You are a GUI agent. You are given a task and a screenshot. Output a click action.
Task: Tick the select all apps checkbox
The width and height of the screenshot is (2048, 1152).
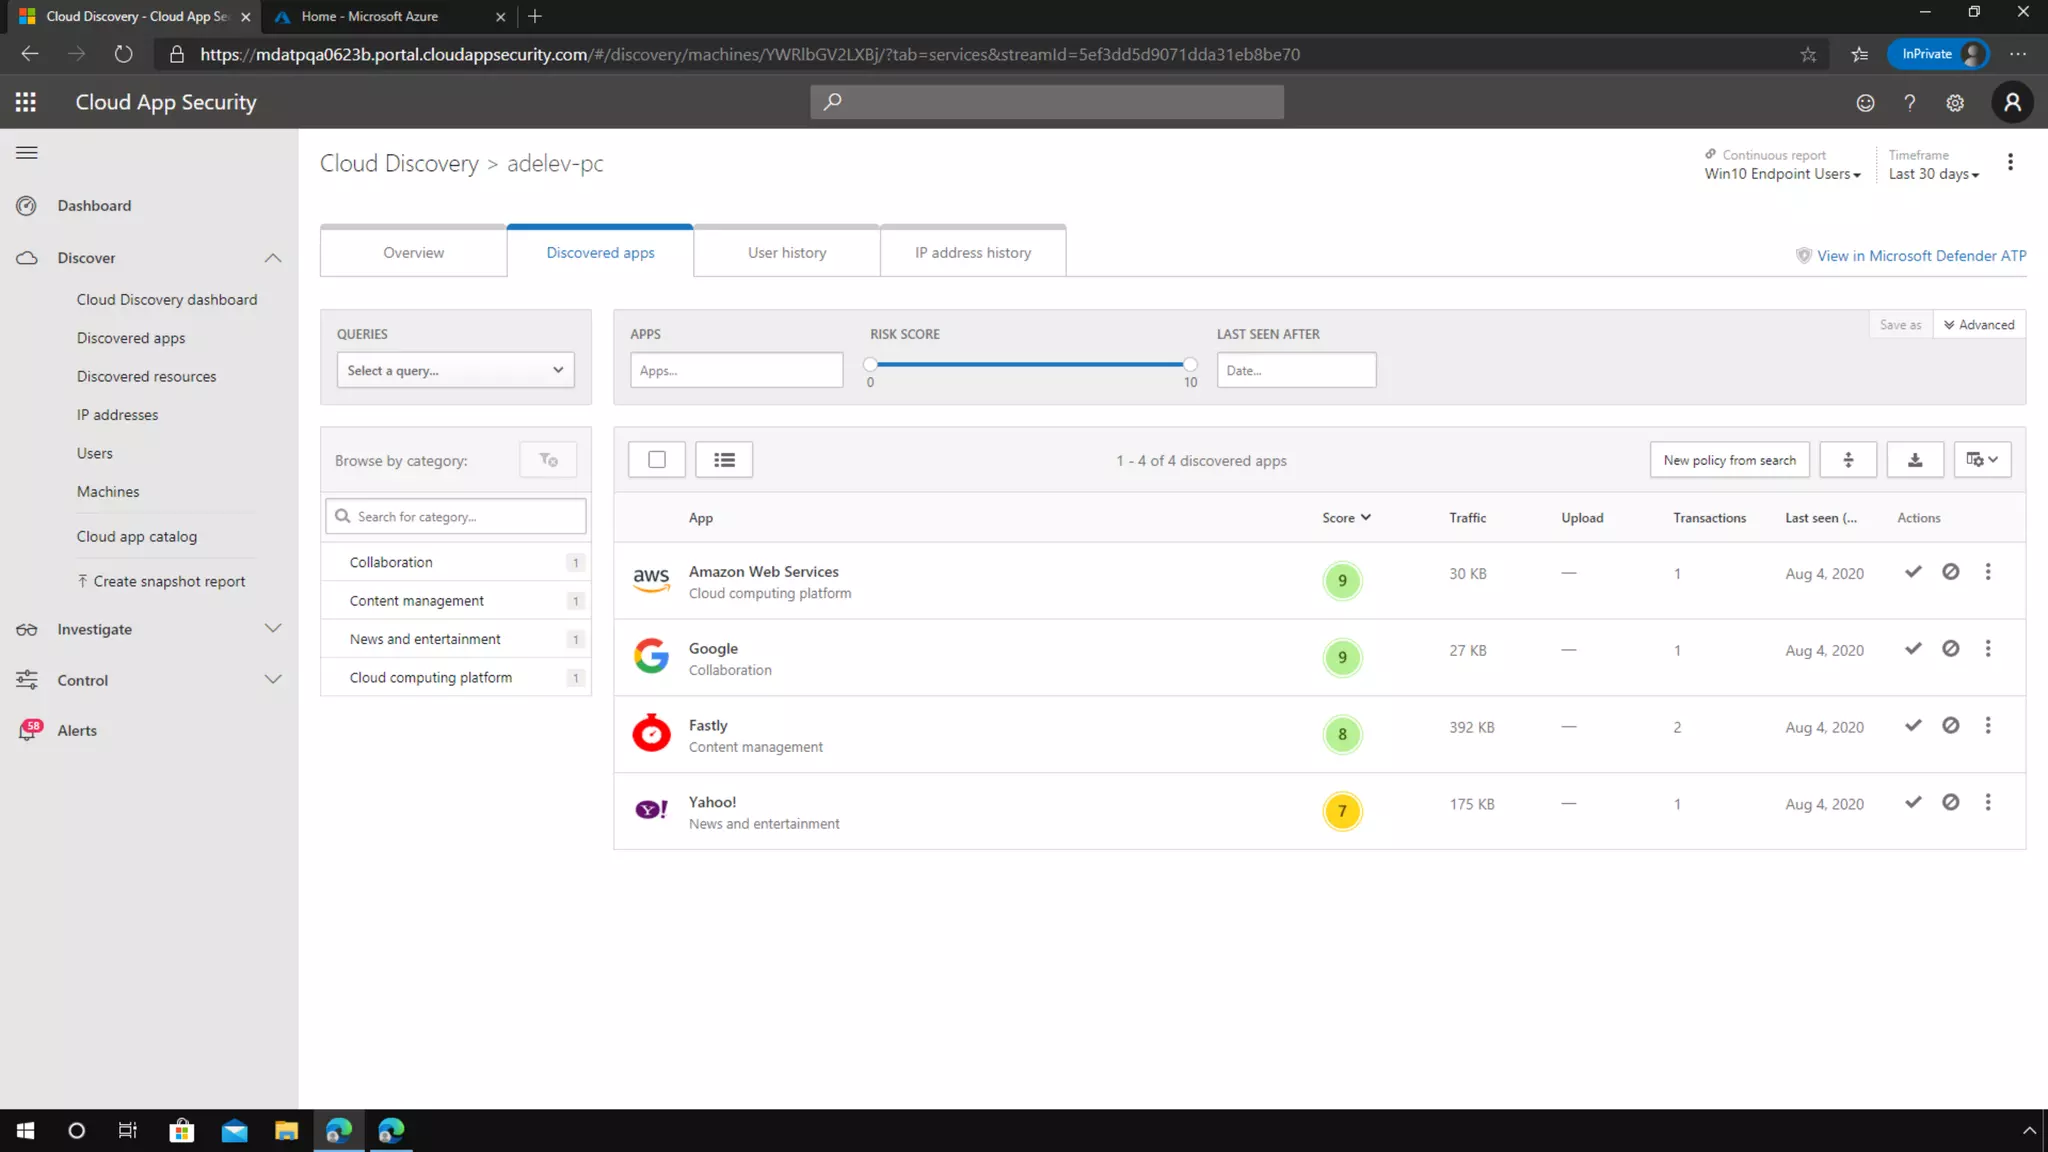[x=657, y=460]
